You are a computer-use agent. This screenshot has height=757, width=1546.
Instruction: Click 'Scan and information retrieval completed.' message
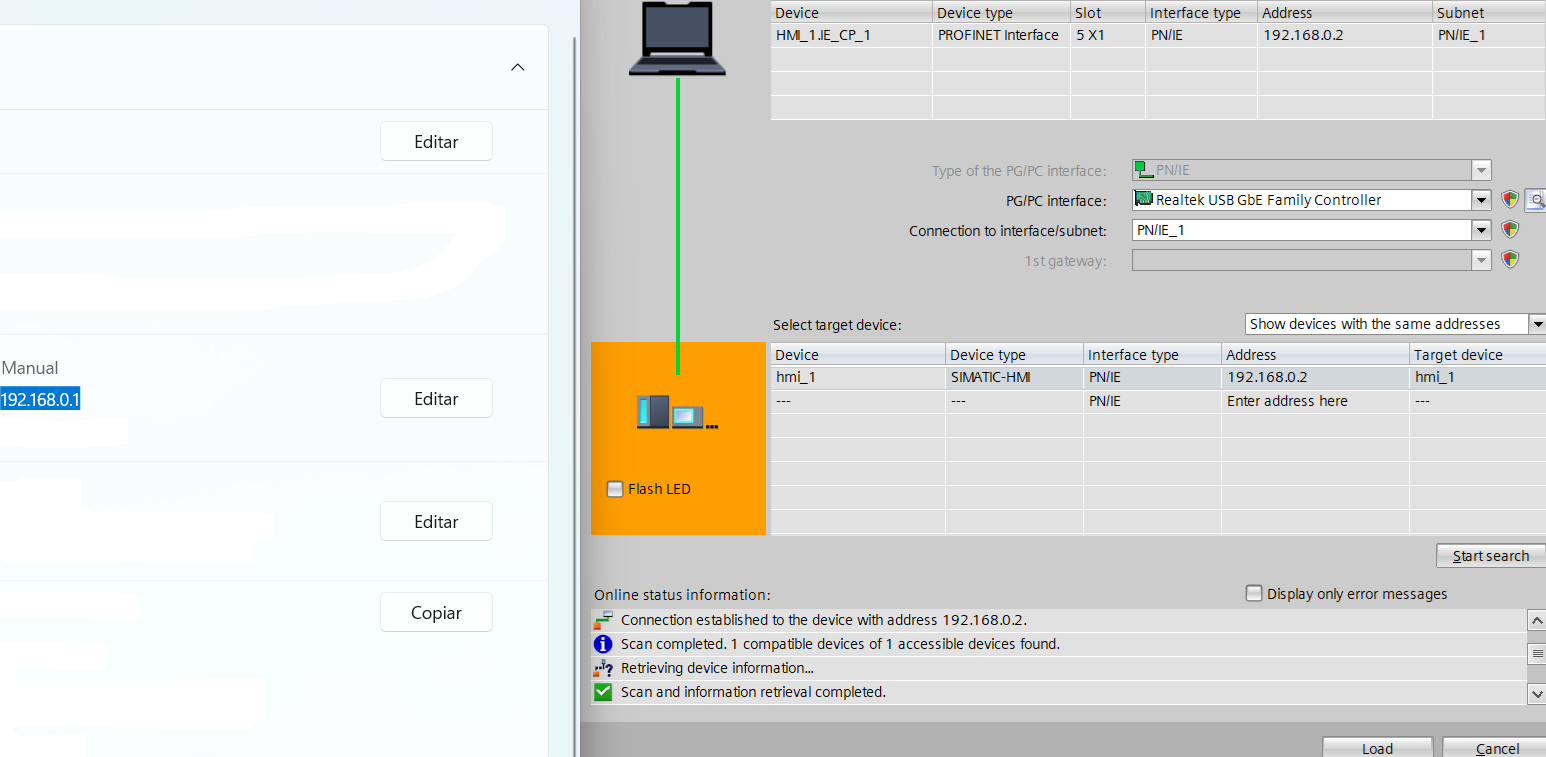(753, 692)
